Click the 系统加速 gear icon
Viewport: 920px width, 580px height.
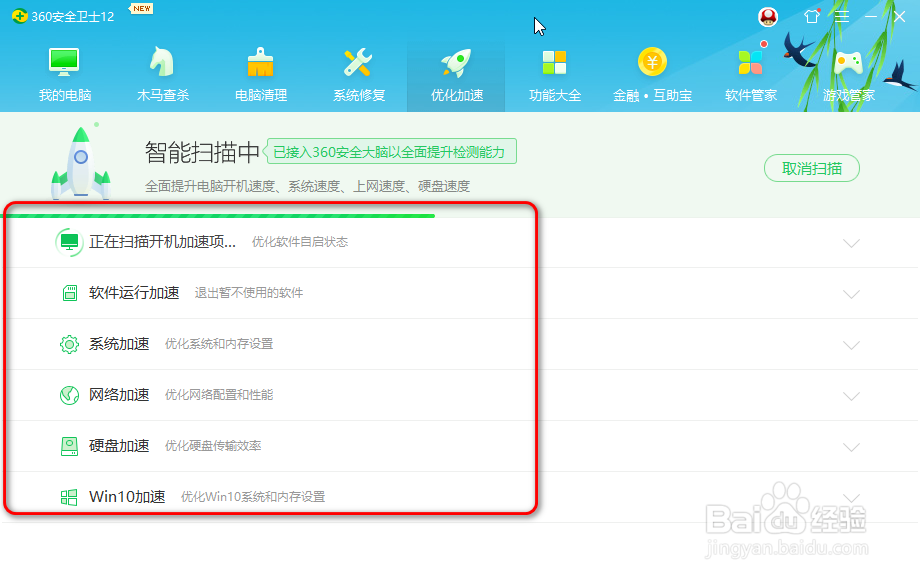[68, 343]
